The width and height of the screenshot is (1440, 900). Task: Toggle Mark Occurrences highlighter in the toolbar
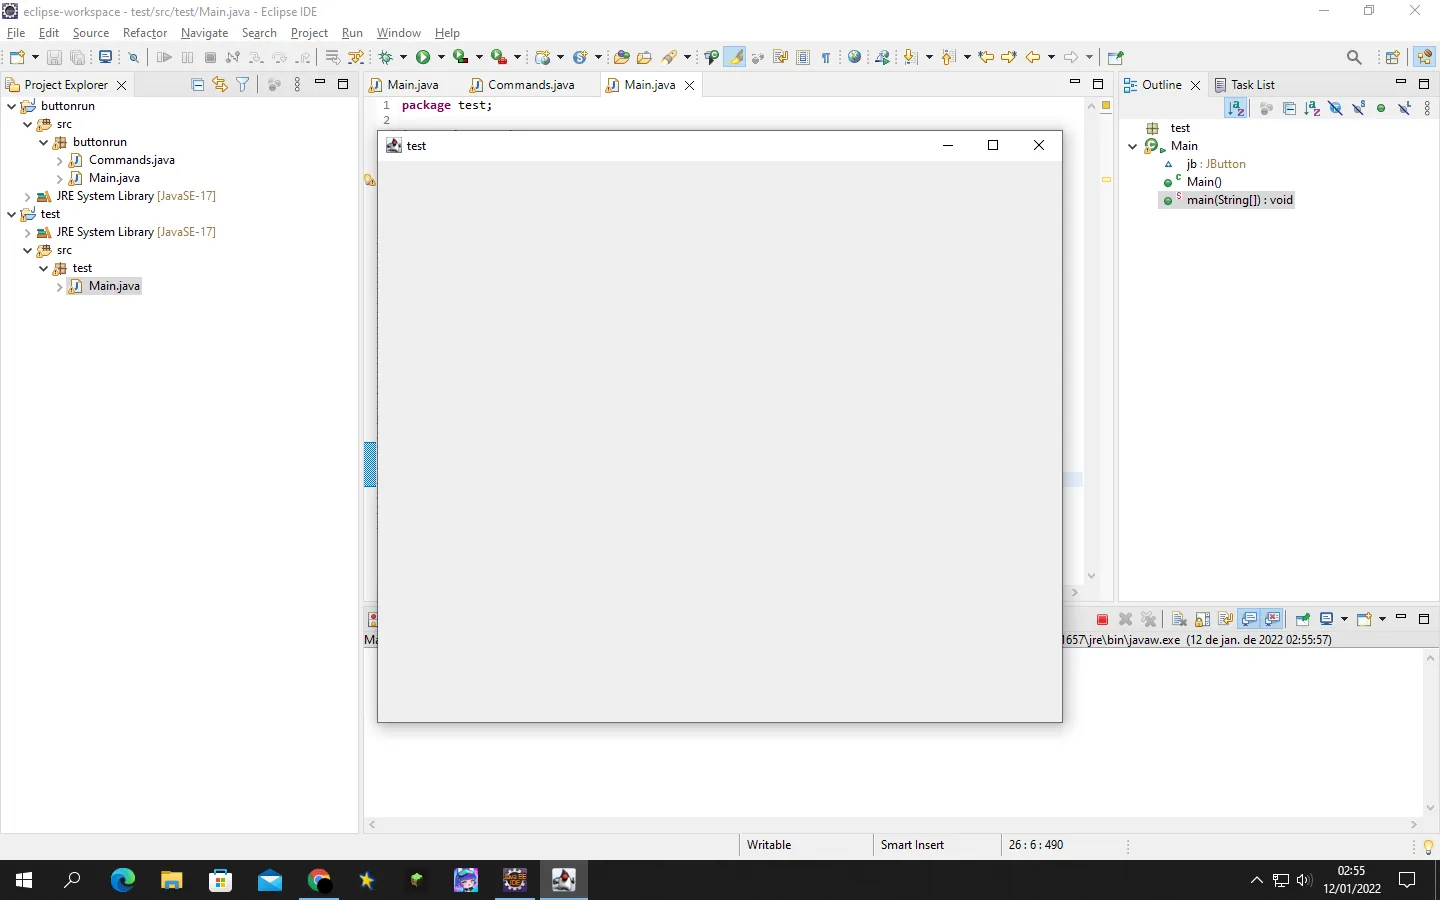[735, 57]
